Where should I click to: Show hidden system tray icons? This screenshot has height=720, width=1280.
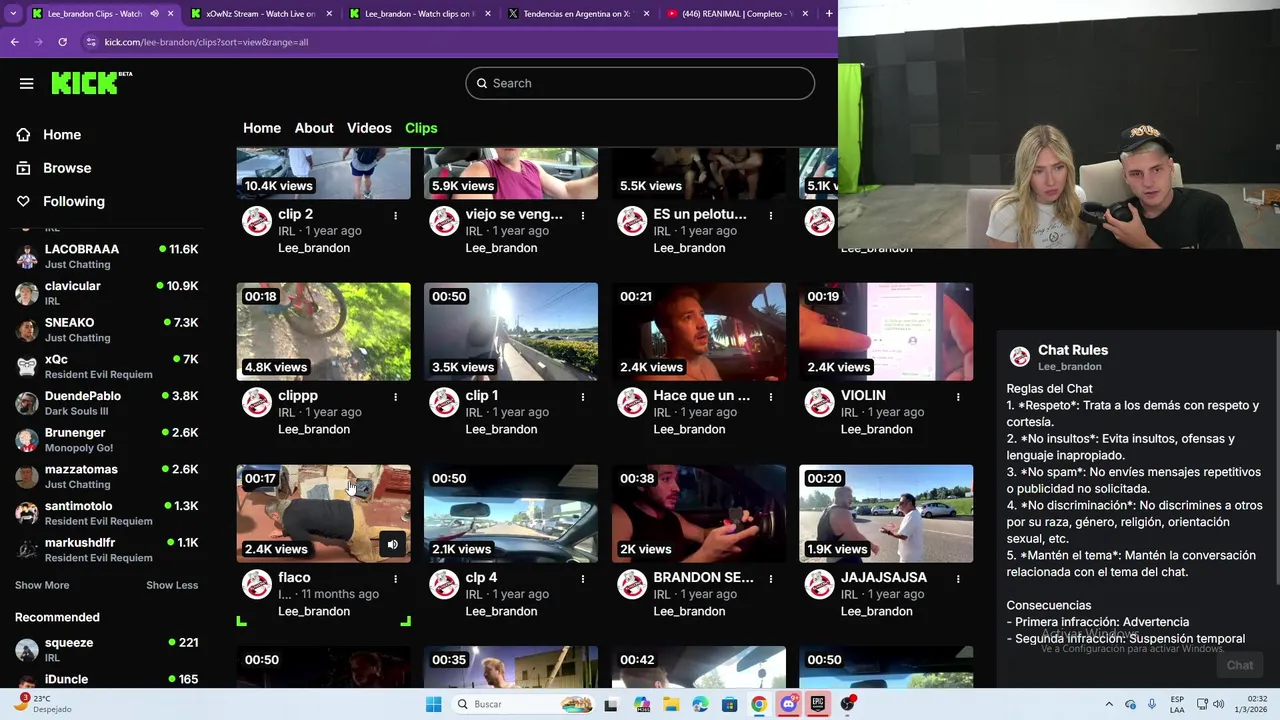pyautogui.click(x=1108, y=704)
